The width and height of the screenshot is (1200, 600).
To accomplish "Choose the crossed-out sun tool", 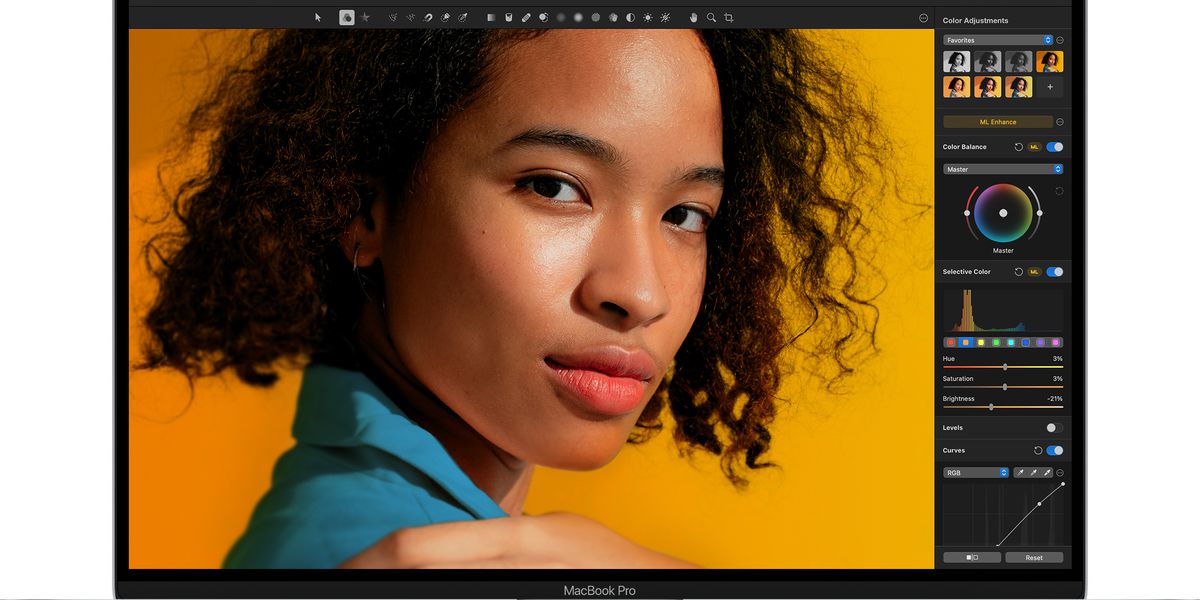I will point(665,17).
